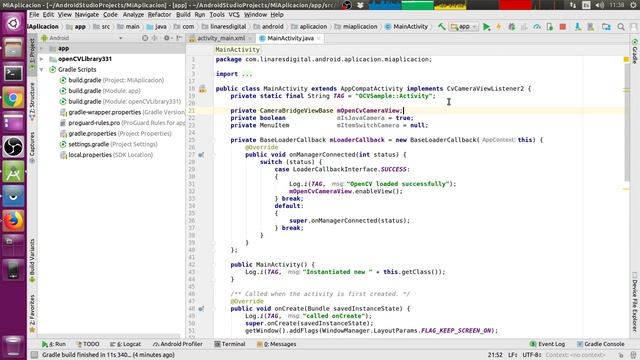Open Android Studio icon in the Ubuntu dock

(13, 171)
